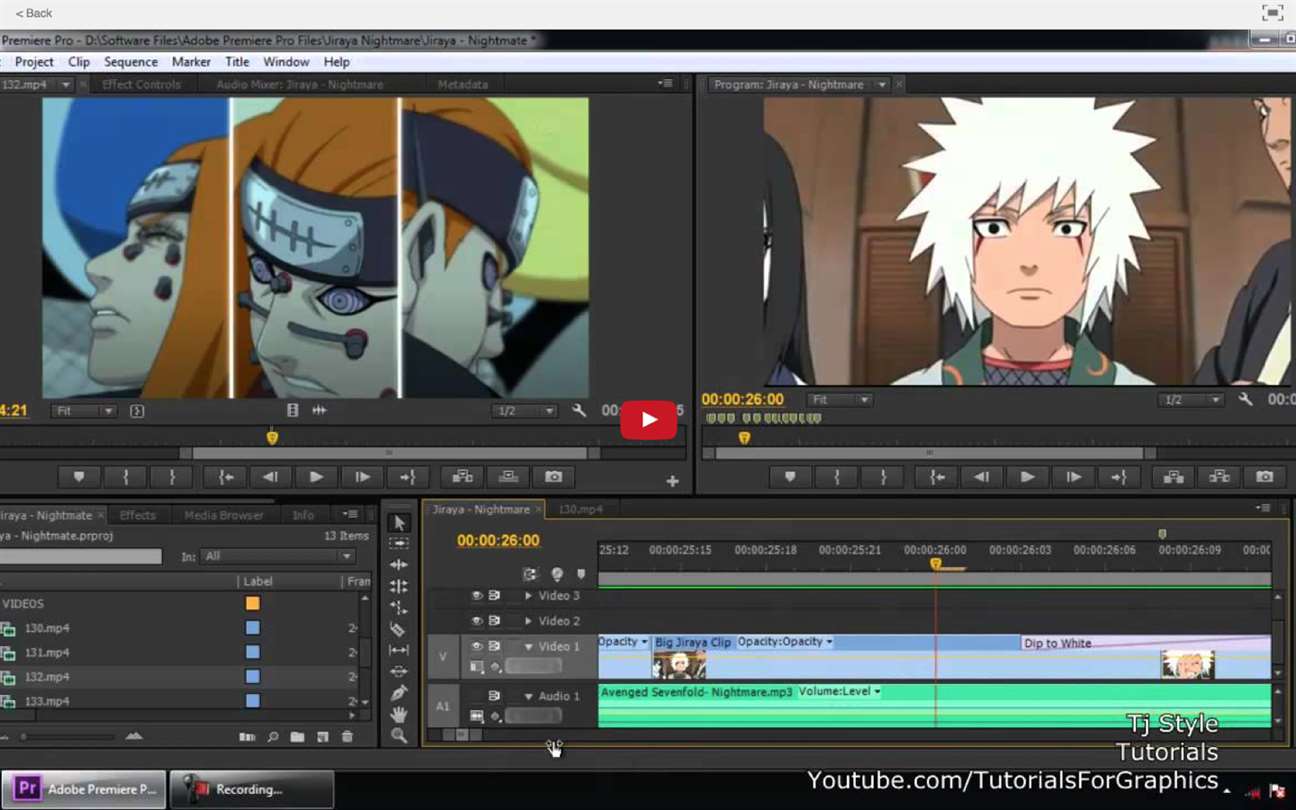Switch to the Effect Controls tab
The height and width of the screenshot is (810, 1296).
141,85
